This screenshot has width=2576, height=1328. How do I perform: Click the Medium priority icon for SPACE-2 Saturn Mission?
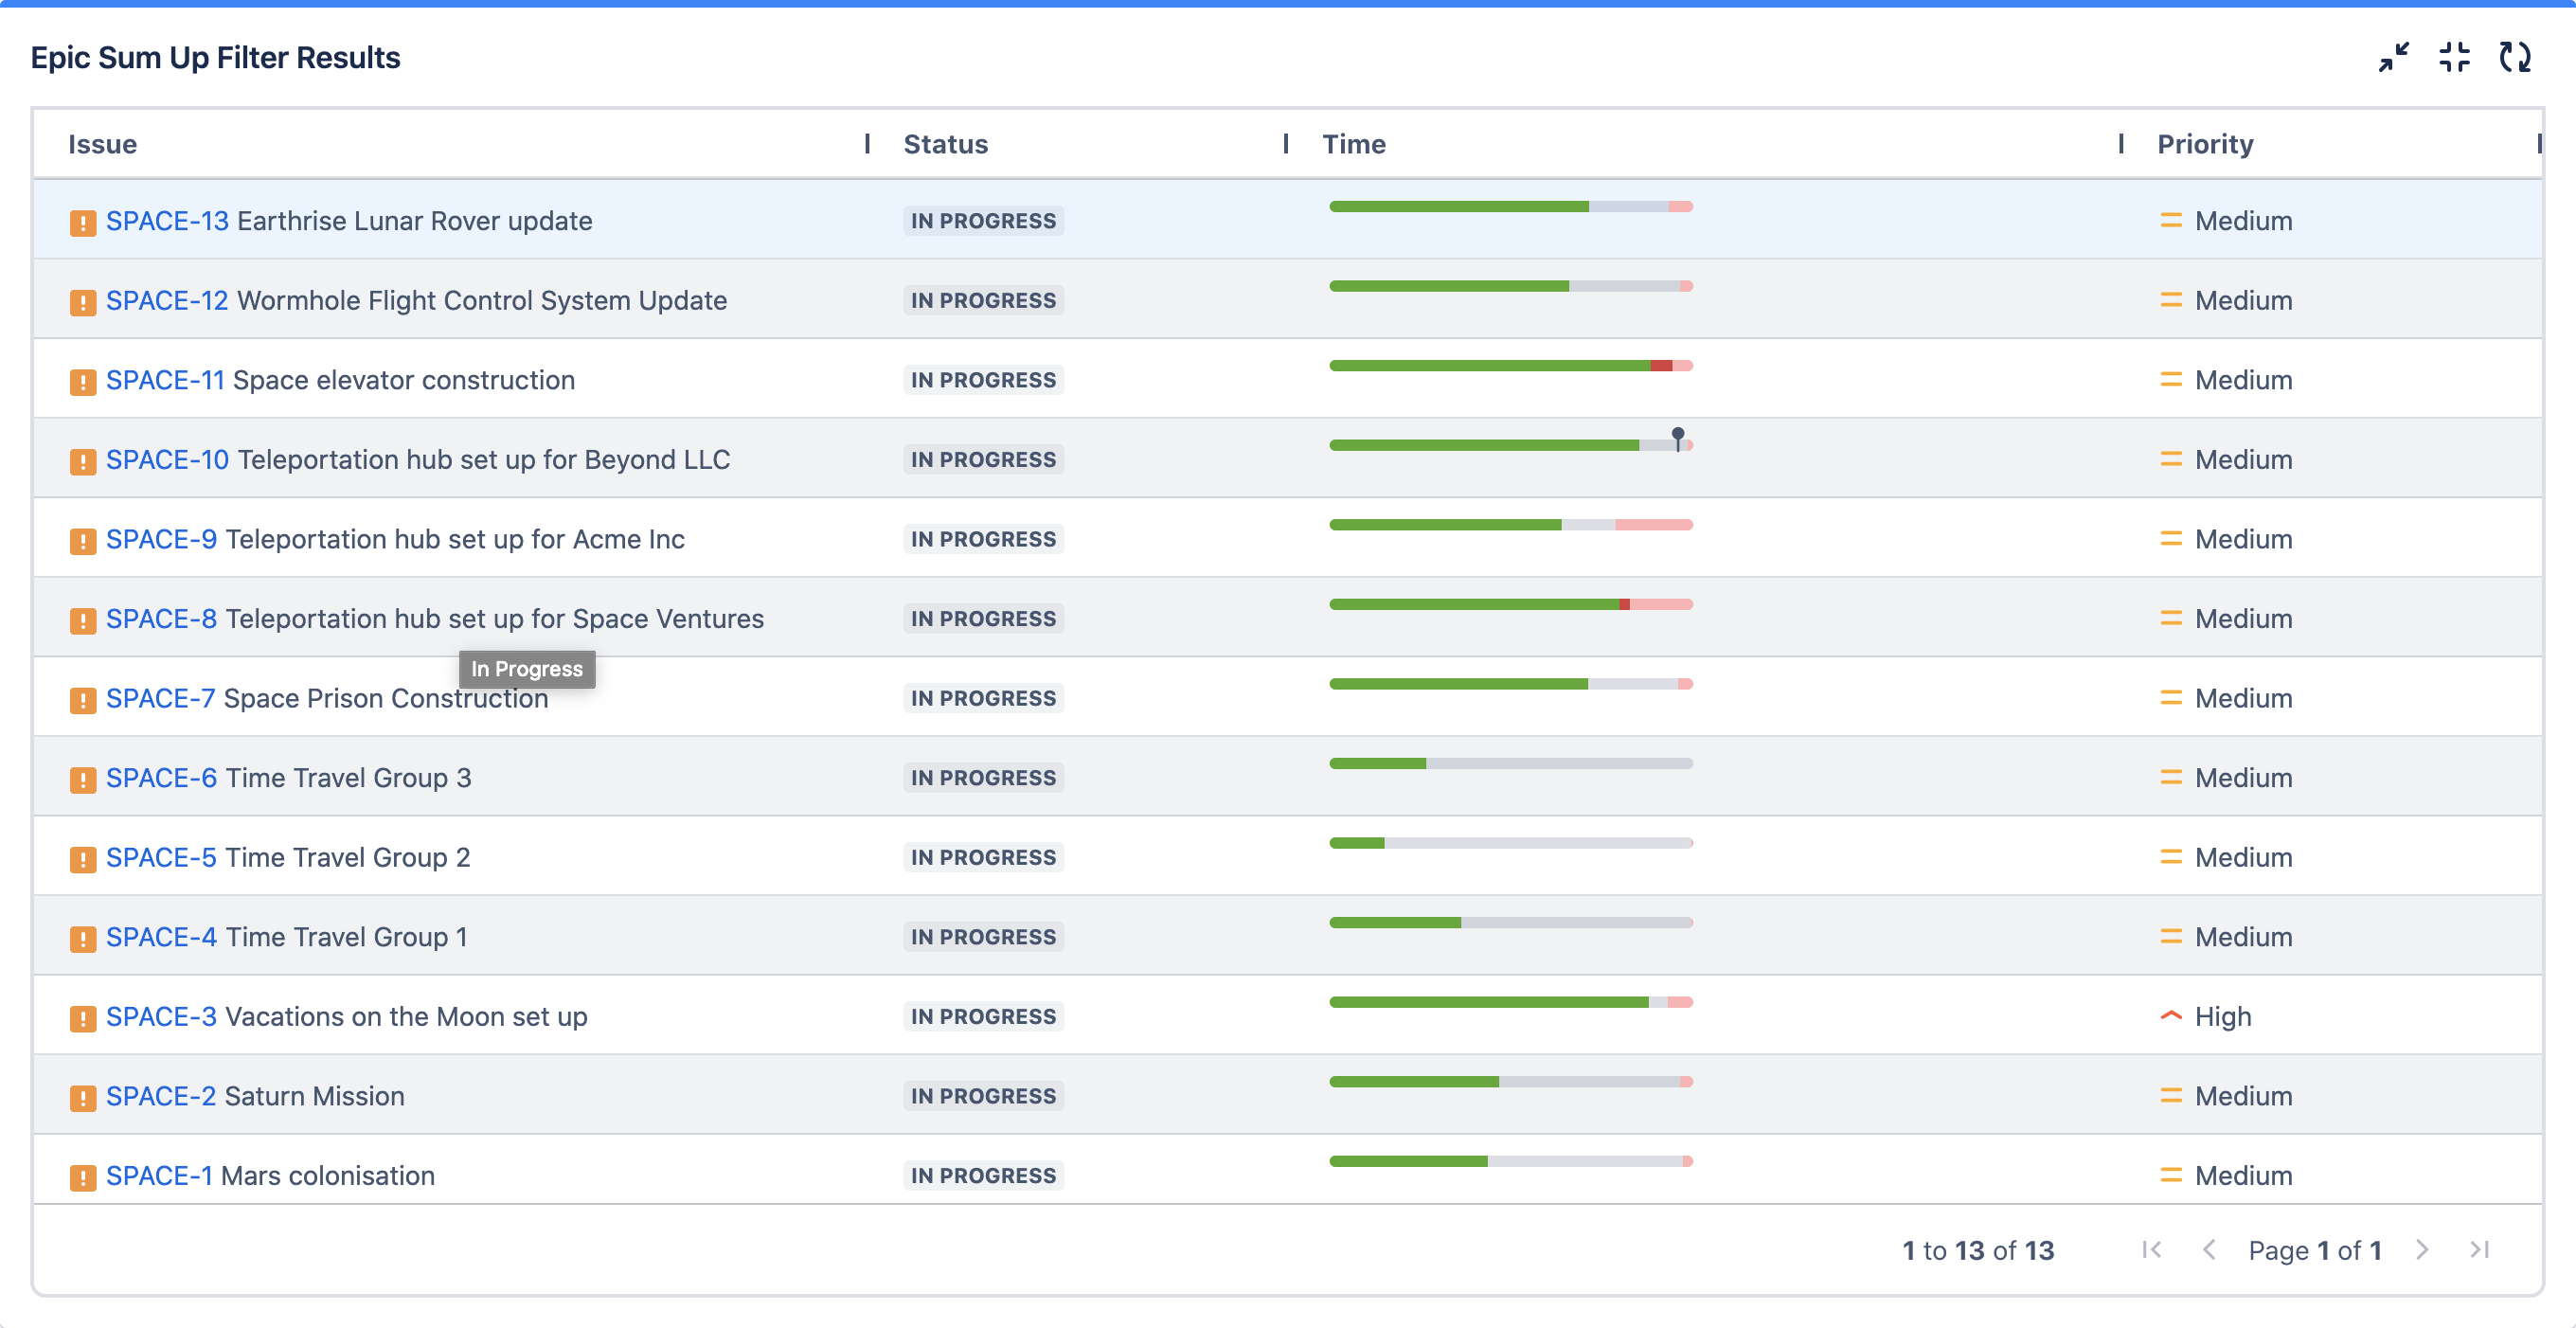pos(2170,1096)
